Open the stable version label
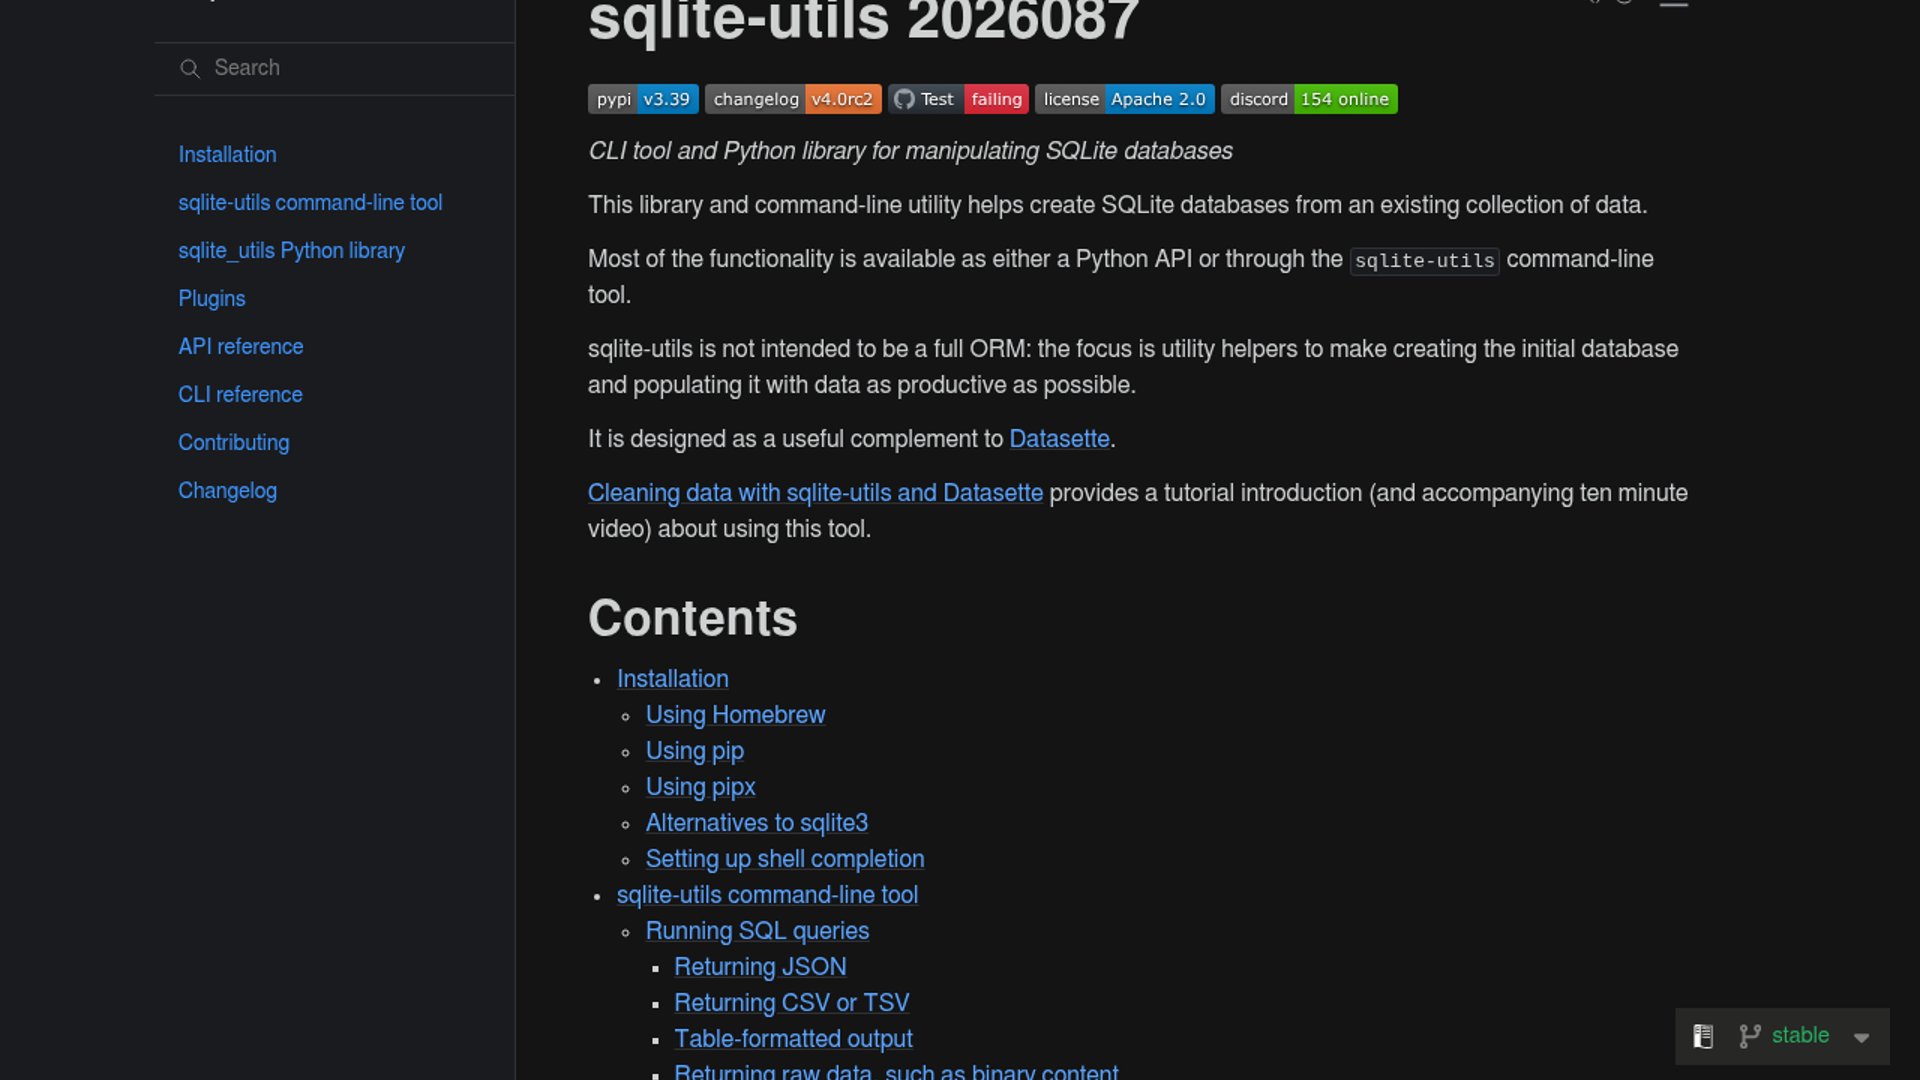The image size is (1920, 1080). [x=1800, y=1035]
